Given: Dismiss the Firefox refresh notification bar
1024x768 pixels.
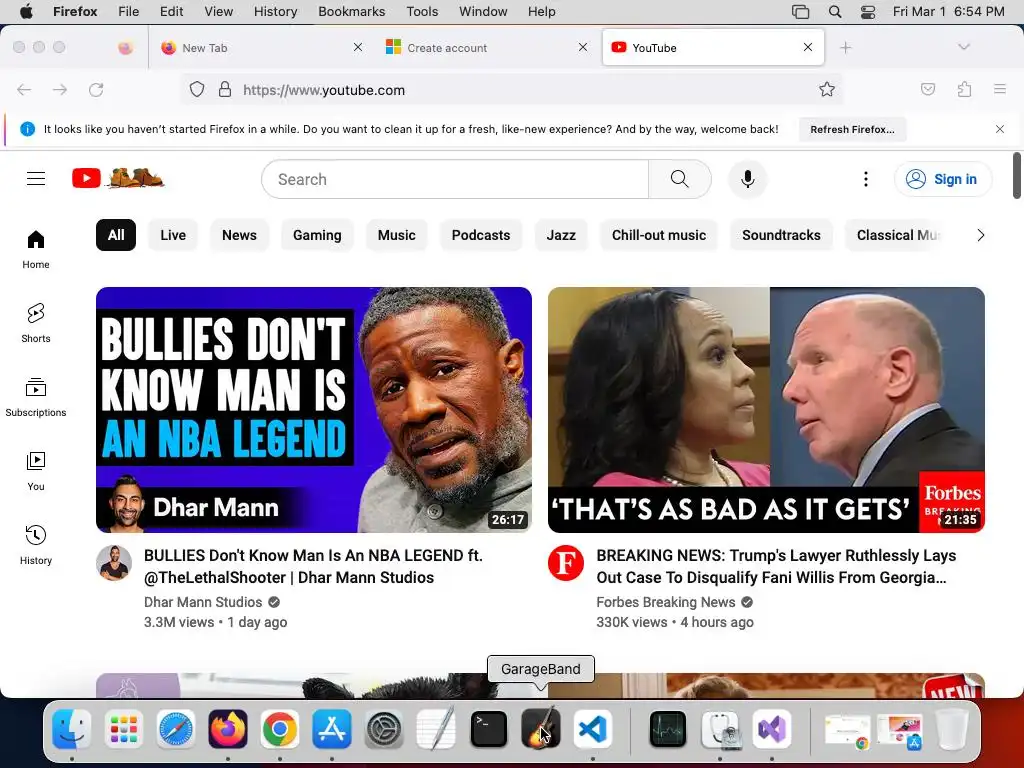Looking at the screenshot, I should 1000,129.
